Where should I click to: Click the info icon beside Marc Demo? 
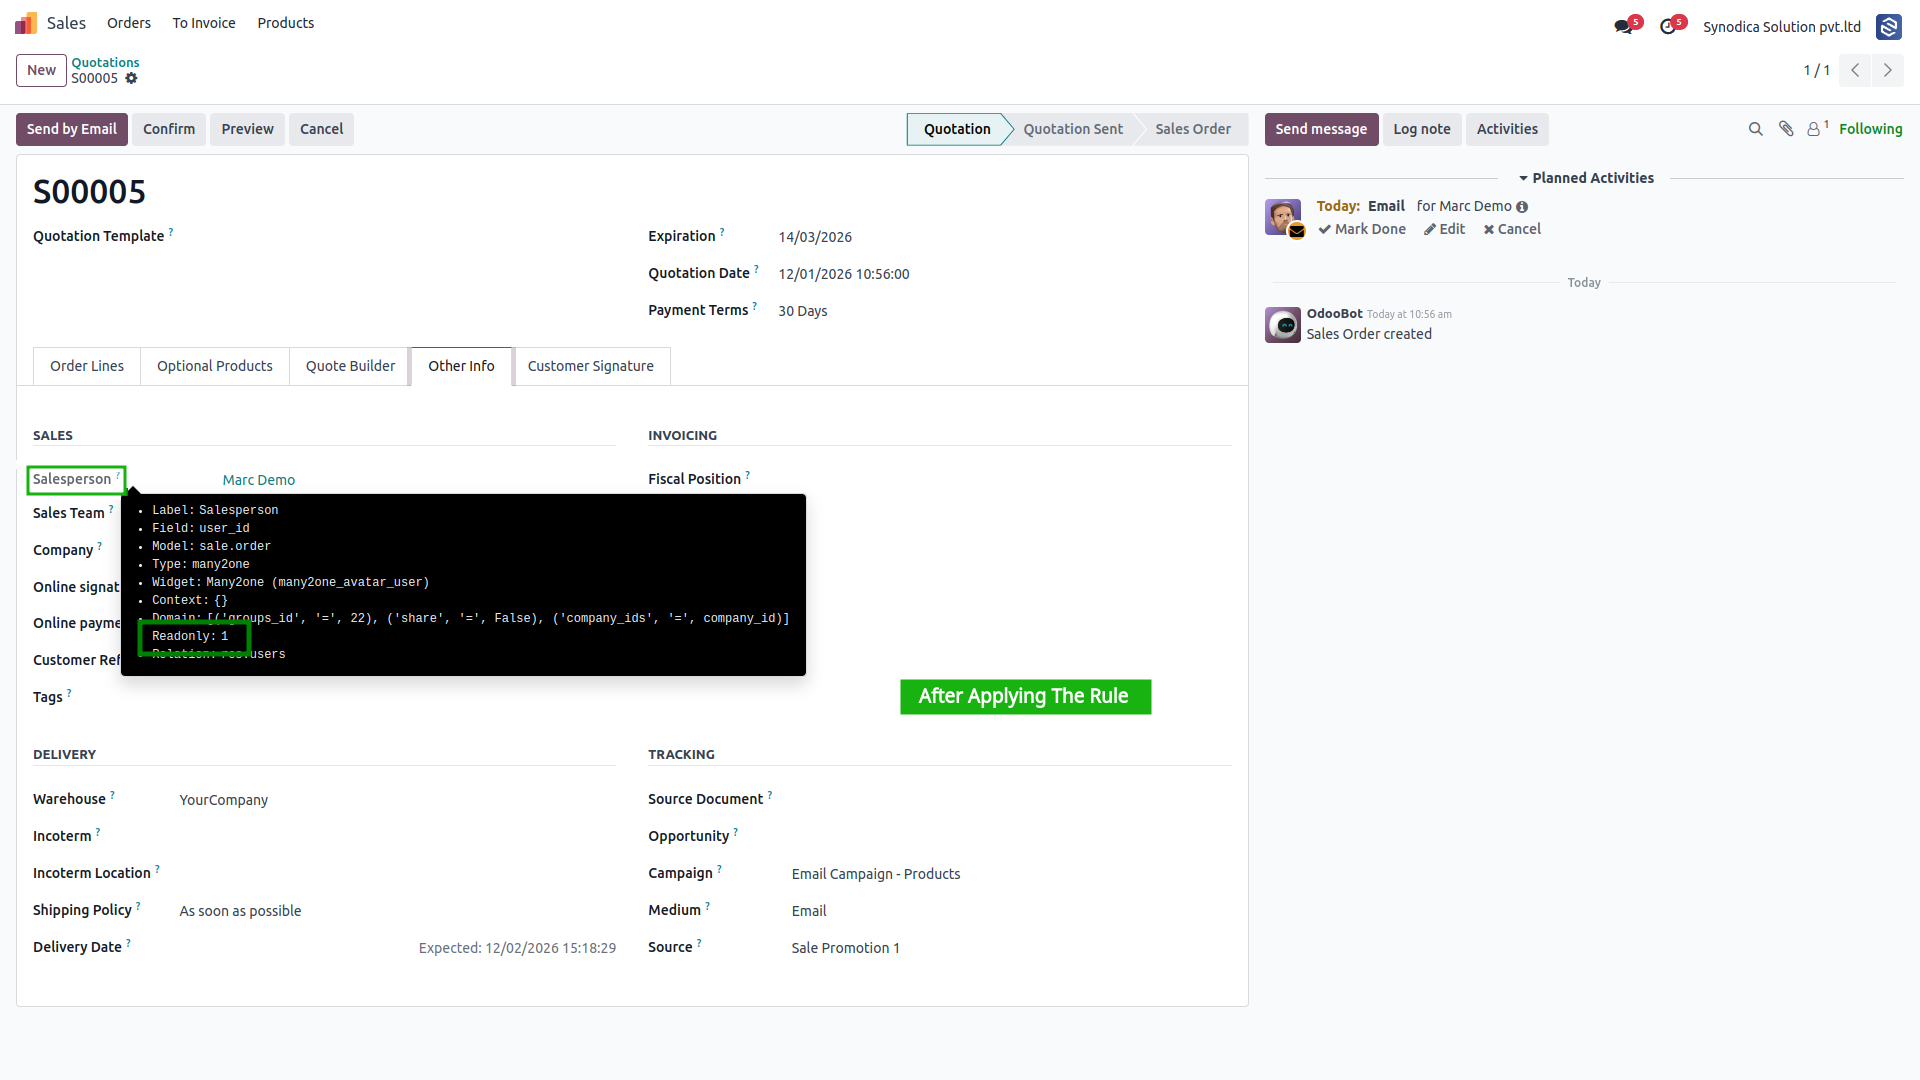(1522, 207)
